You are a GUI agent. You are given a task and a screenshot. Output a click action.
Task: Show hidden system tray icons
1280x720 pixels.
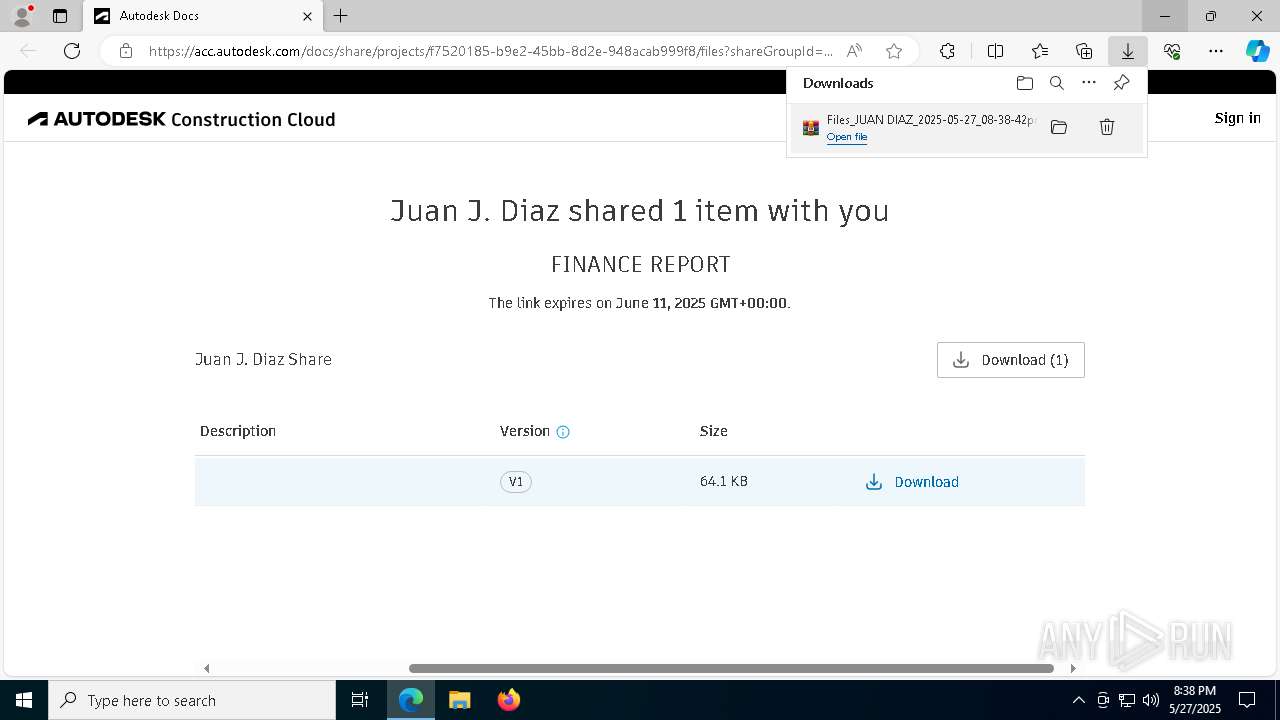point(1078,700)
